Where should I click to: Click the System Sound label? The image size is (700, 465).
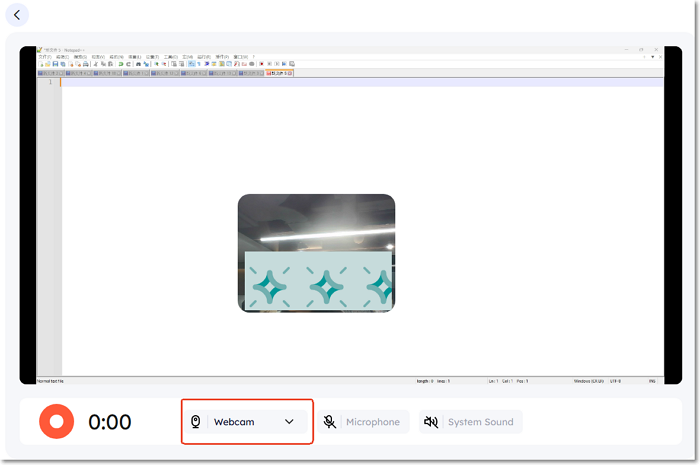(x=481, y=422)
